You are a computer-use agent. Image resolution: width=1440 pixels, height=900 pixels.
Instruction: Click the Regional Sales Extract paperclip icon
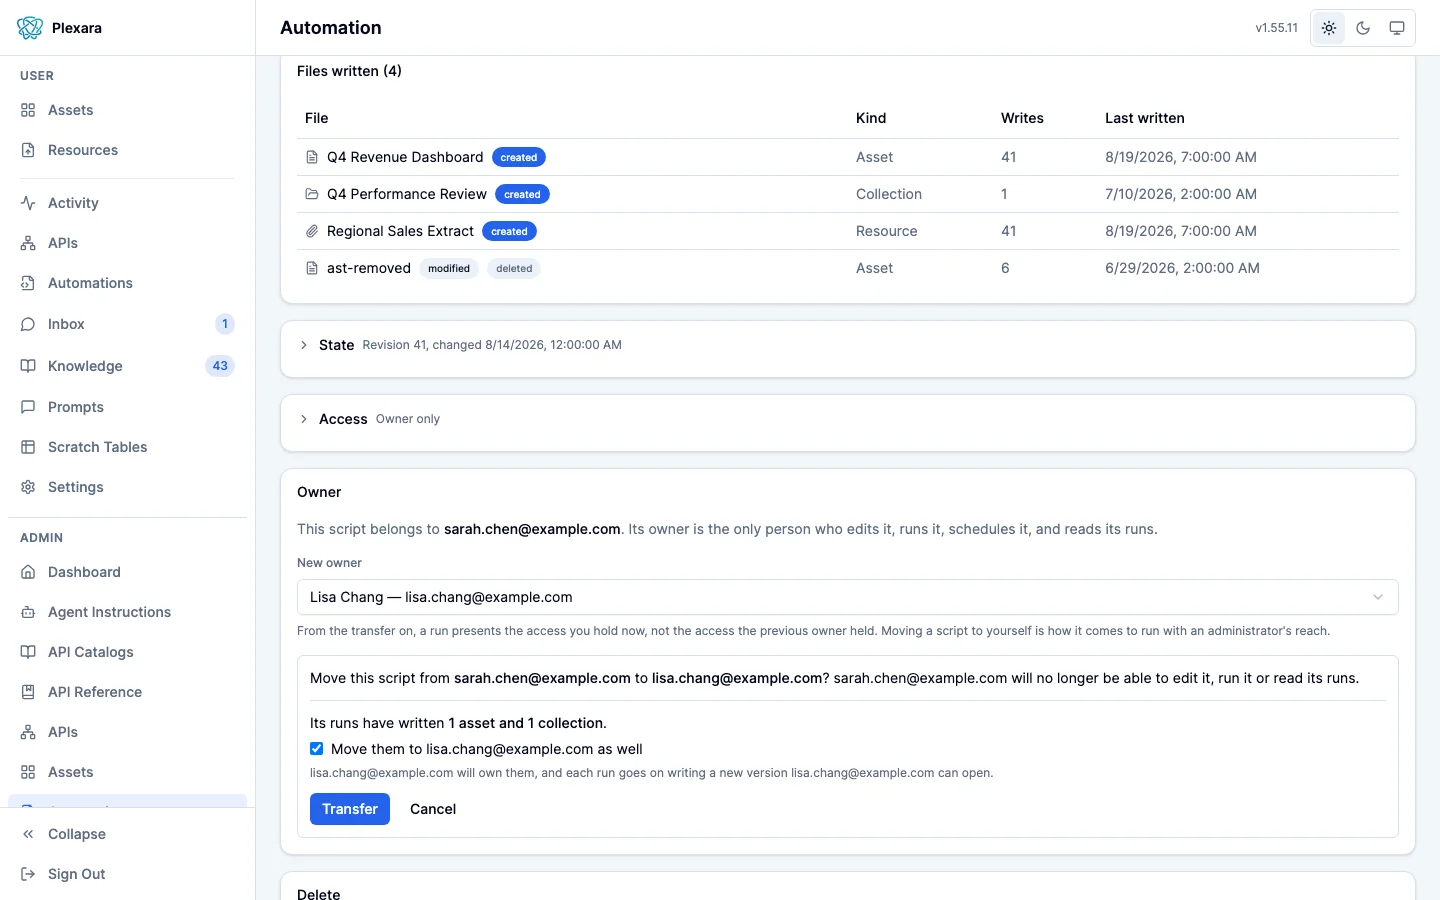click(312, 231)
